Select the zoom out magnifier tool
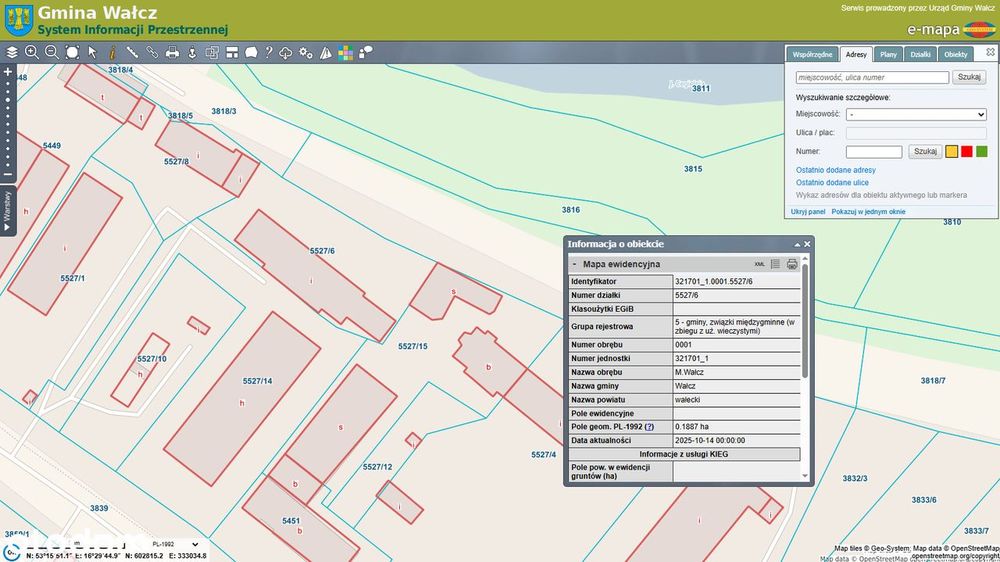The width and height of the screenshot is (1000, 562). click(52, 52)
